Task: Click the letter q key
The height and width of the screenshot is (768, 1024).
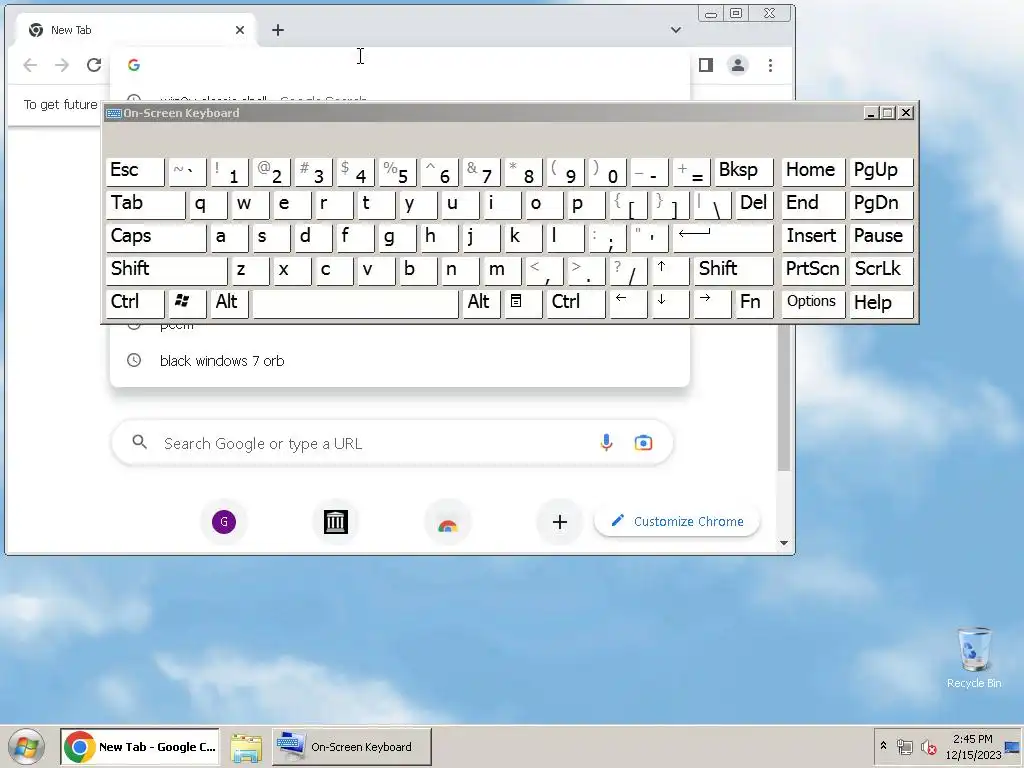Action: click(x=208, y=204)
